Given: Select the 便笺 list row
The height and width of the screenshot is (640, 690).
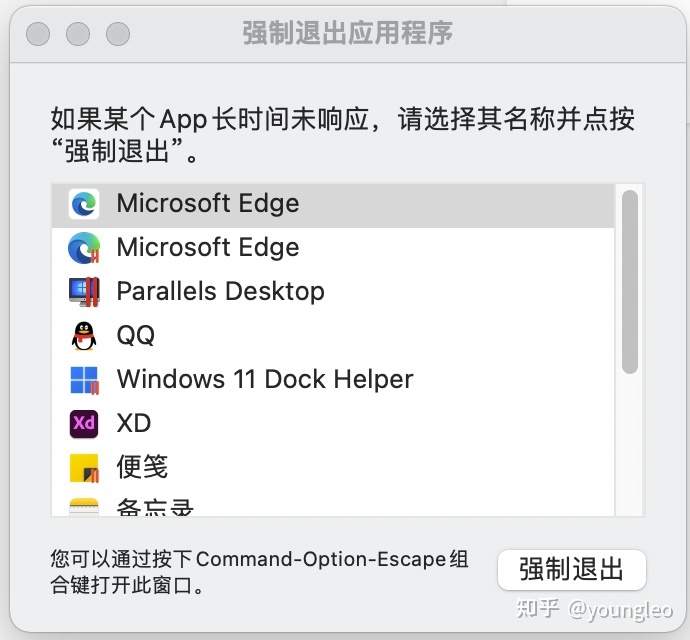Looking at the screenshot, I should [333, 467].
